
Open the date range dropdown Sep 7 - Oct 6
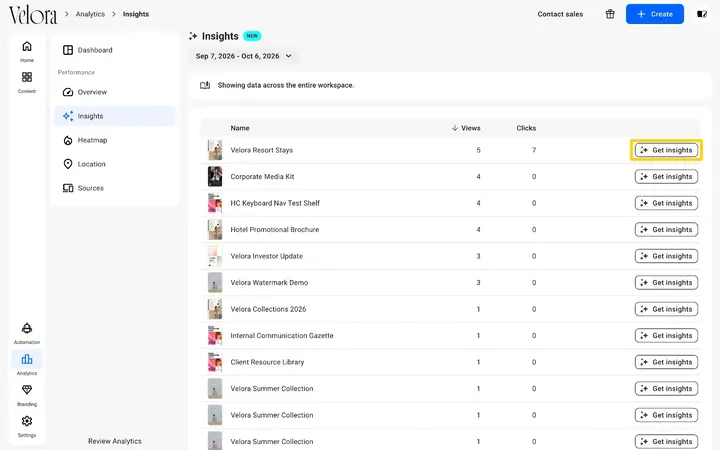tap(243, 56)
